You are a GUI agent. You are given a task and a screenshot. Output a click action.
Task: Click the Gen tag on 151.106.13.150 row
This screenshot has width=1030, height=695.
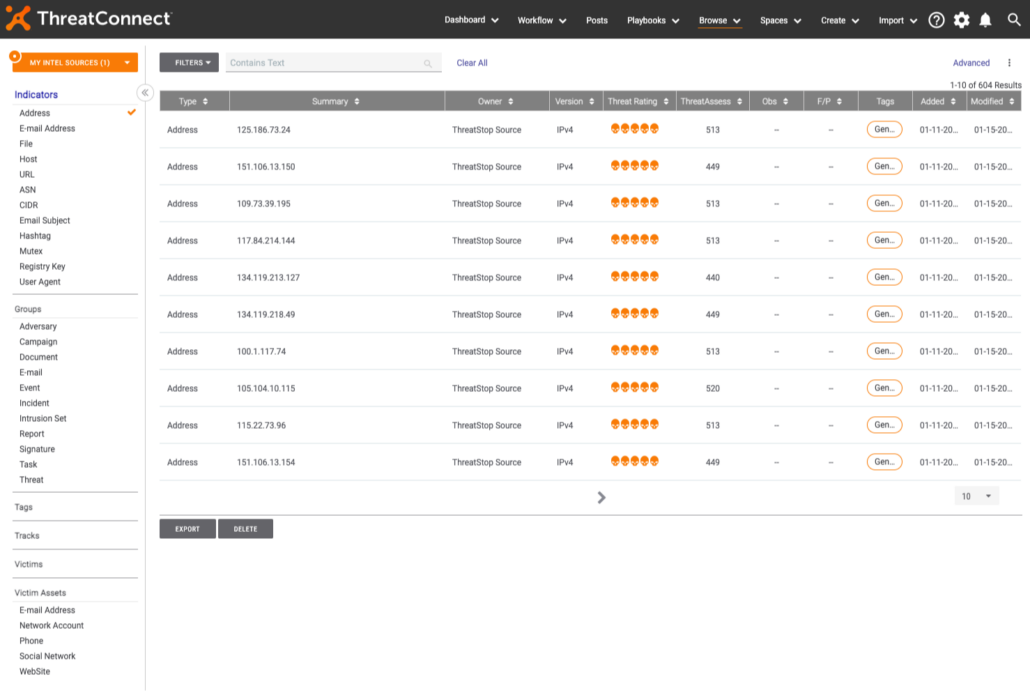coord(884,166)
